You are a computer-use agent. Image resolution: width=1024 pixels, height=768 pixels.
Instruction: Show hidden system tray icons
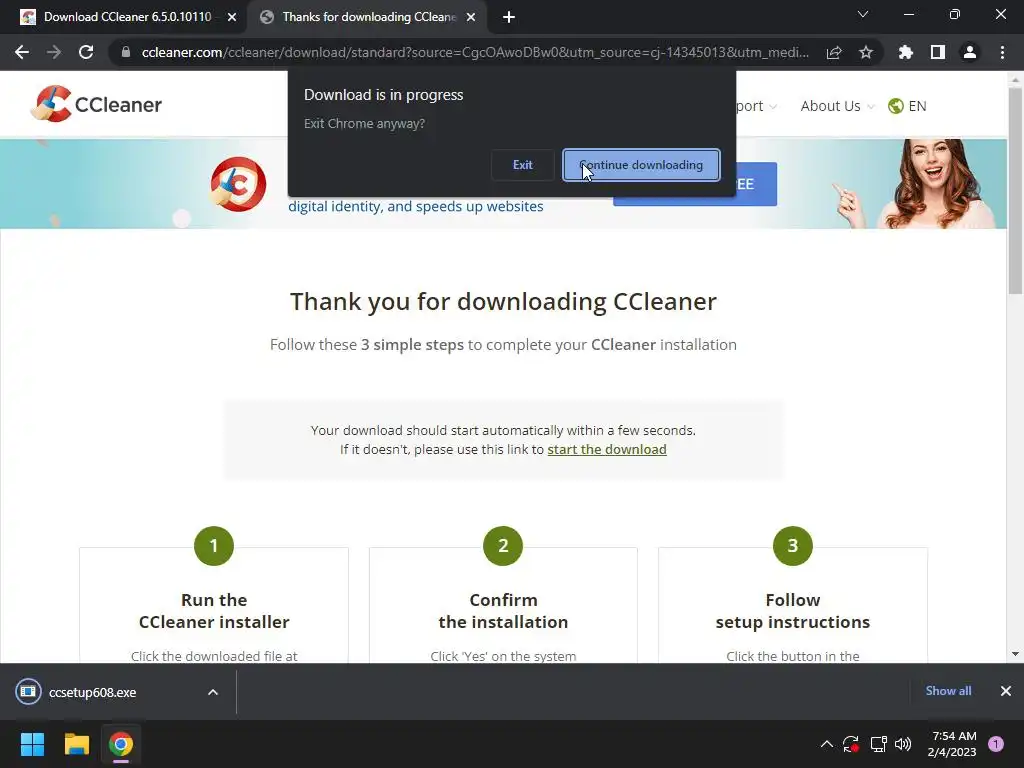pos(826,744)
